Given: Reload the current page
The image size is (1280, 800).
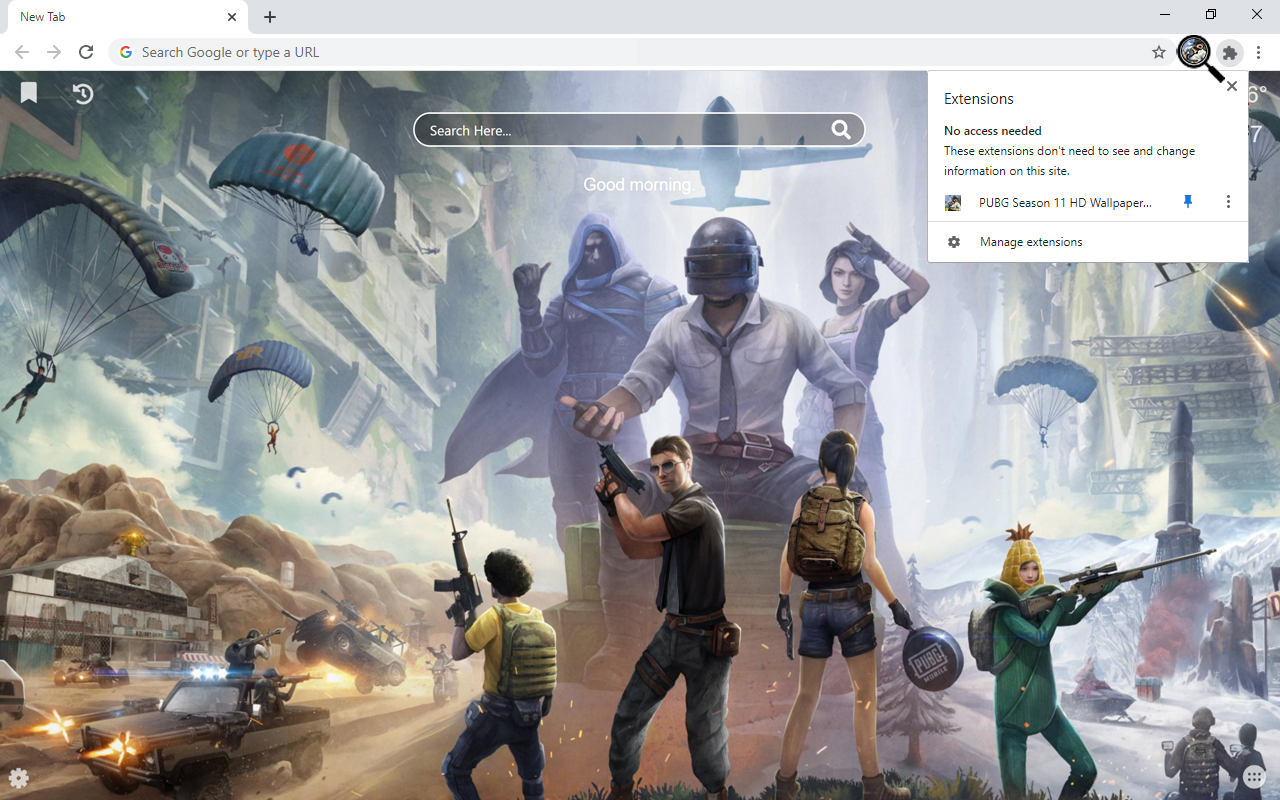Looking at the screenshot, I should coord(86,52).
